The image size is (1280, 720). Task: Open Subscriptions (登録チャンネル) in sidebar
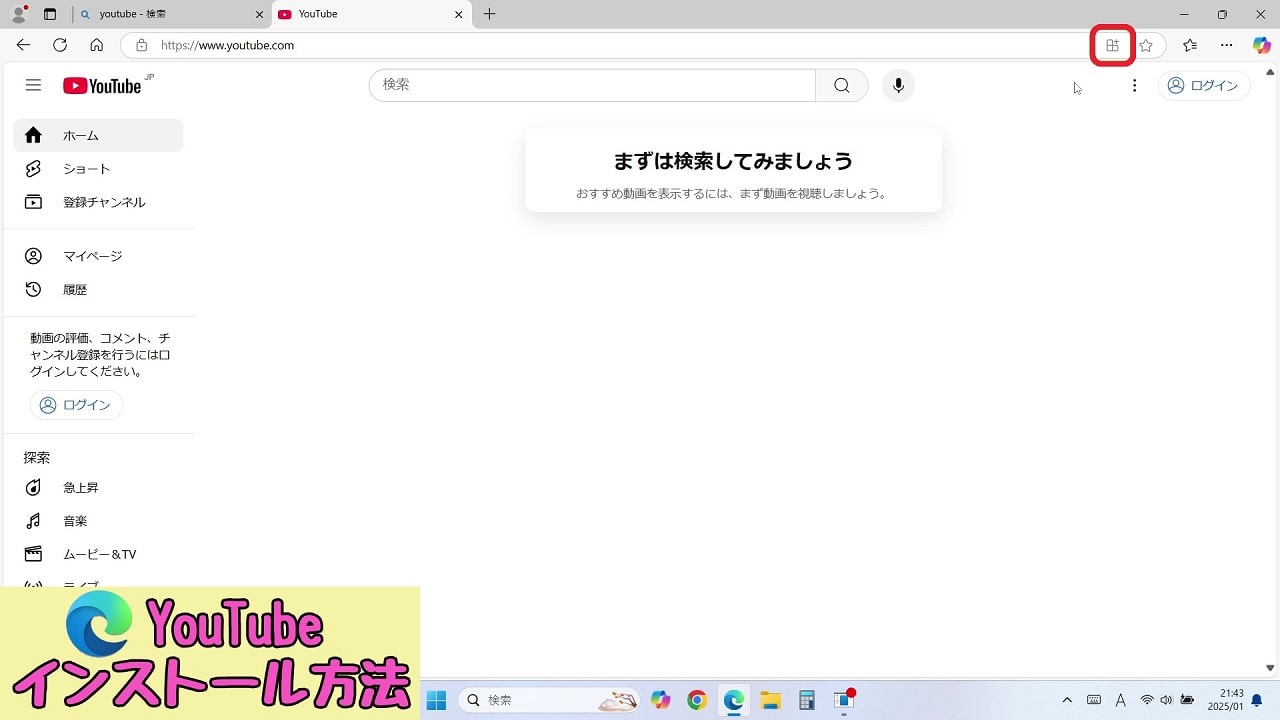[98, 202]
